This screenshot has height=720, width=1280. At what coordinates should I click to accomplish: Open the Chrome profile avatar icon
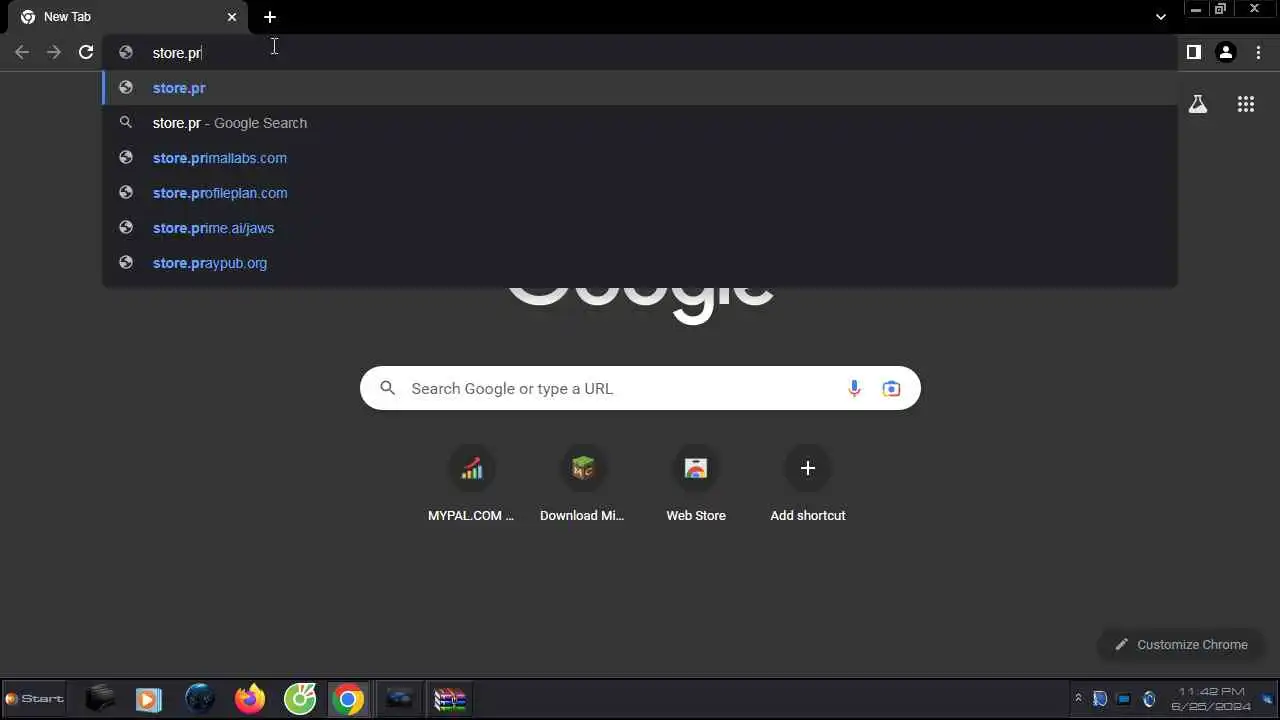coord(1226,52)
